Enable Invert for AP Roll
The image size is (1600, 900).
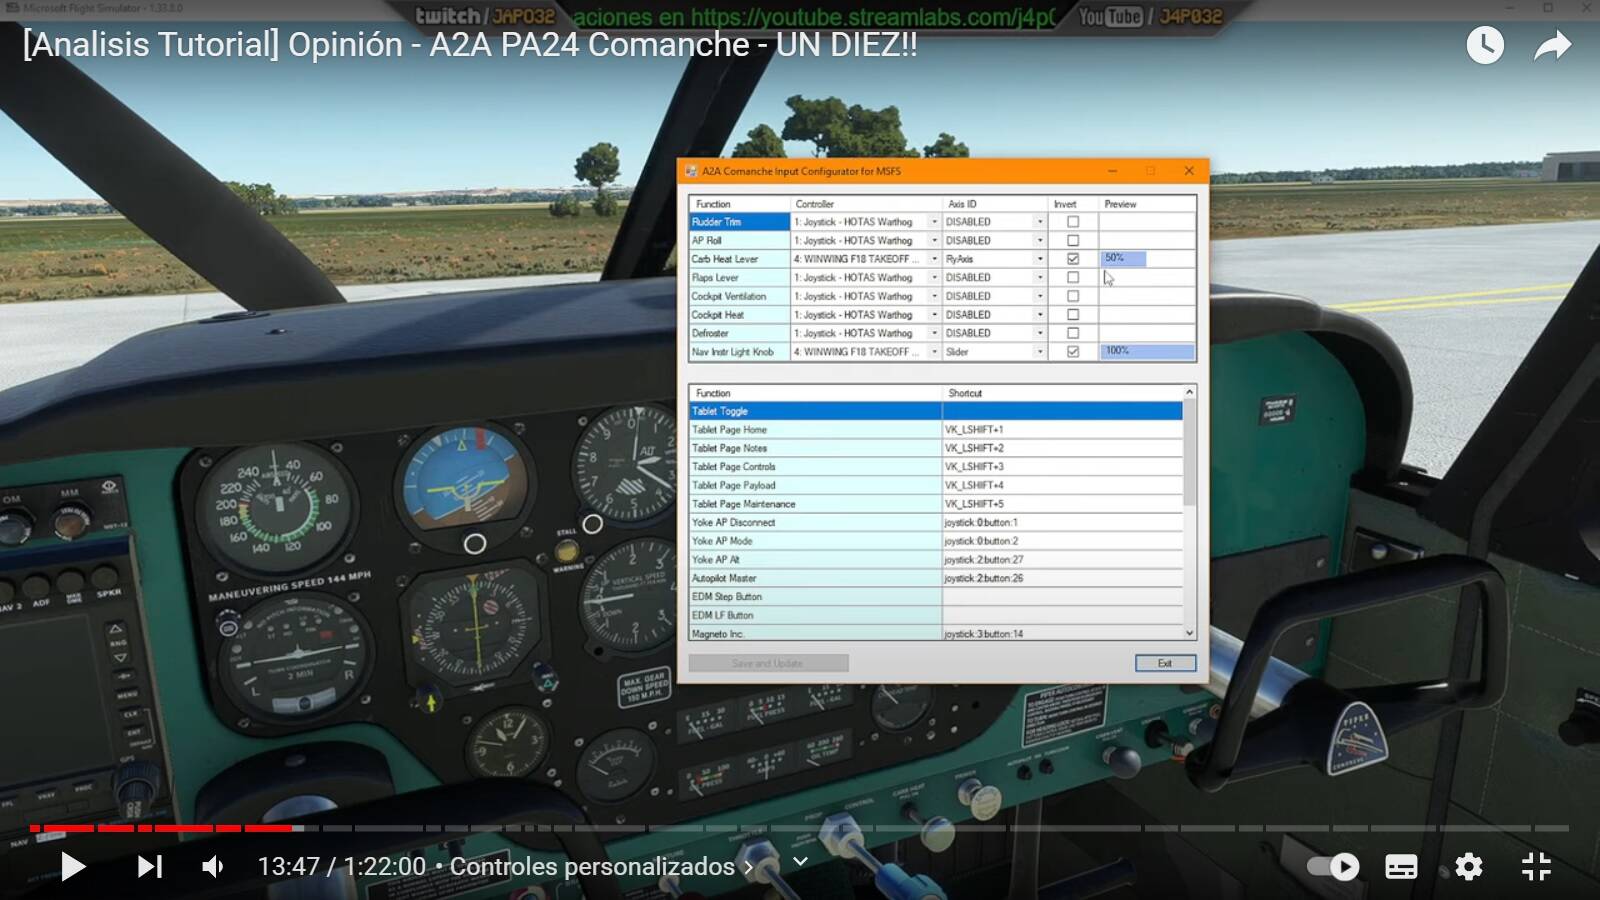click(1073, 240)
